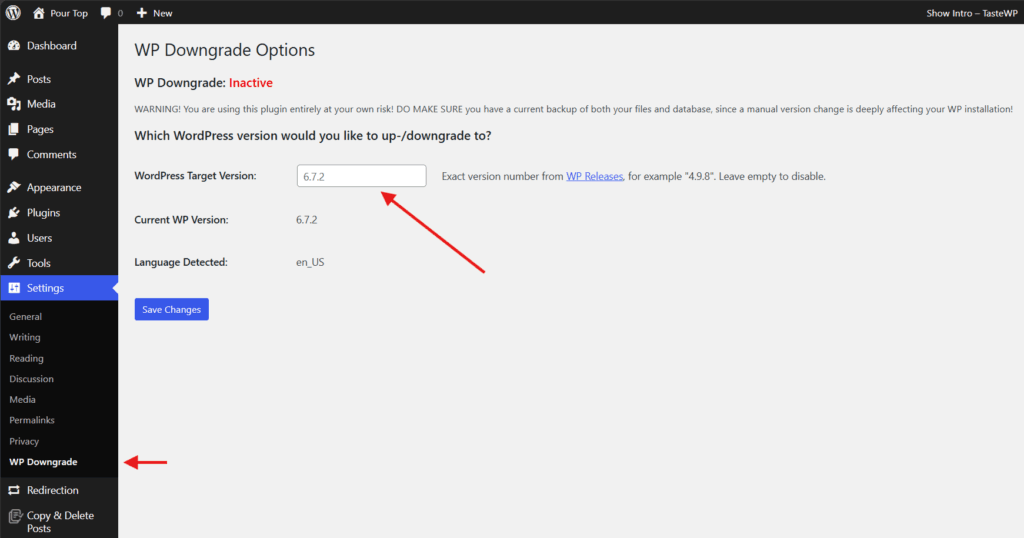This screenshot has width=1024, height=538.
Task: Click the Comments bubble icon in sidebar
Action: point(14,155)
